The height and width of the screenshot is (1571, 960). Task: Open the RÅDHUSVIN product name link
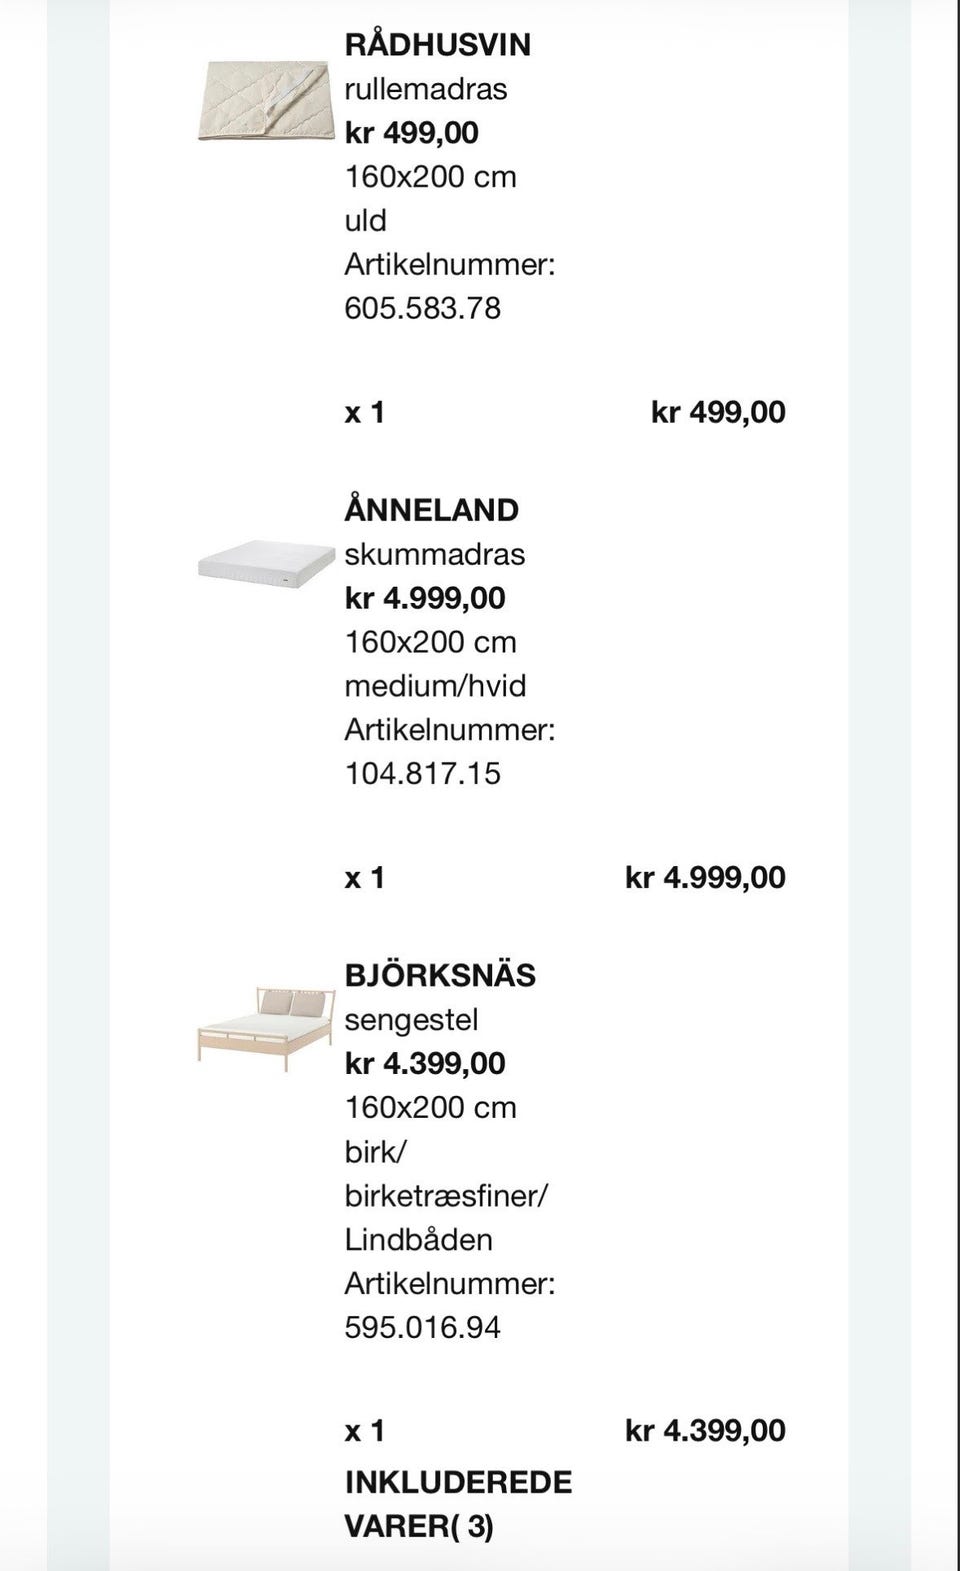pyautogui.click(x=437, y=44)
